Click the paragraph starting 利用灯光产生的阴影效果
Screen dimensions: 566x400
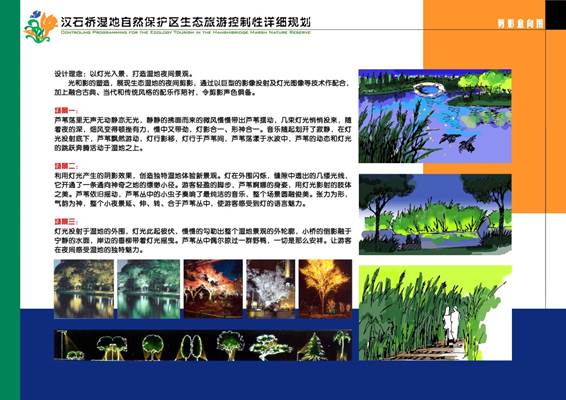(203, 190)
